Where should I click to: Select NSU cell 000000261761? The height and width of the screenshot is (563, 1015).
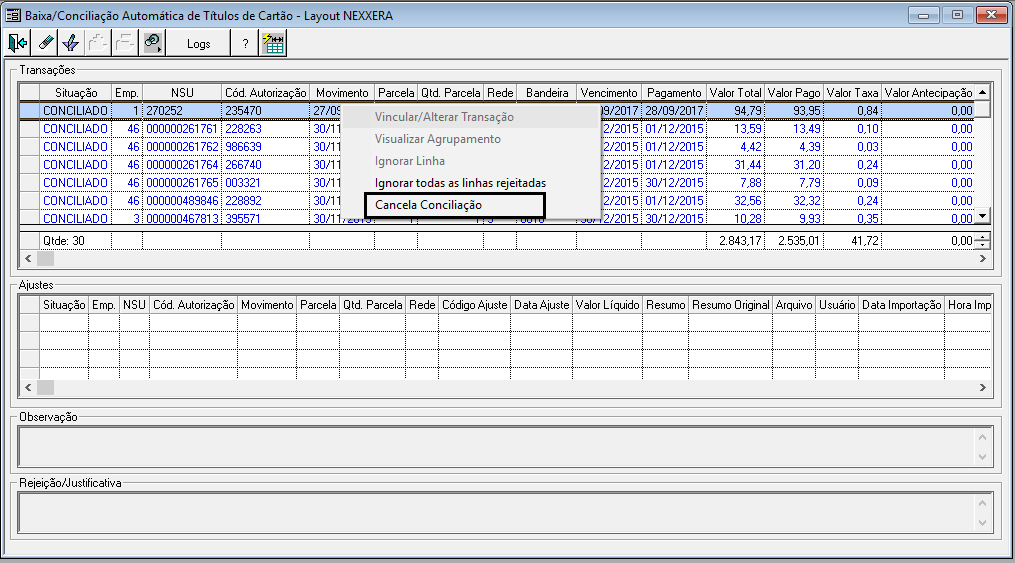coord(182,129)
